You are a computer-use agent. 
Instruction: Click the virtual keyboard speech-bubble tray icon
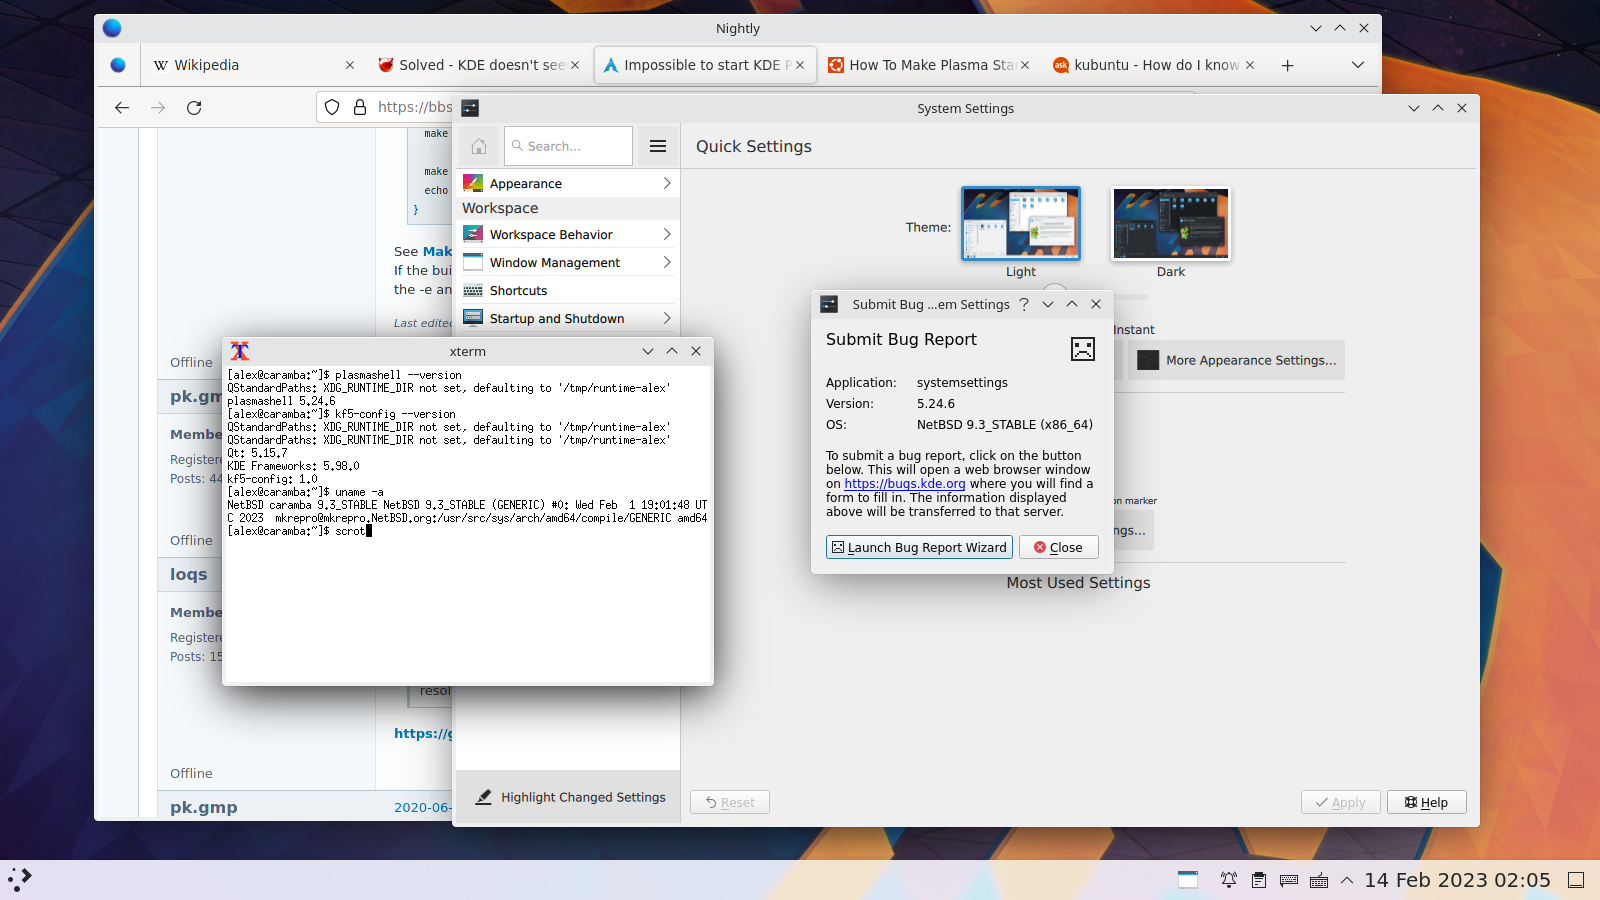(1289, 880)
